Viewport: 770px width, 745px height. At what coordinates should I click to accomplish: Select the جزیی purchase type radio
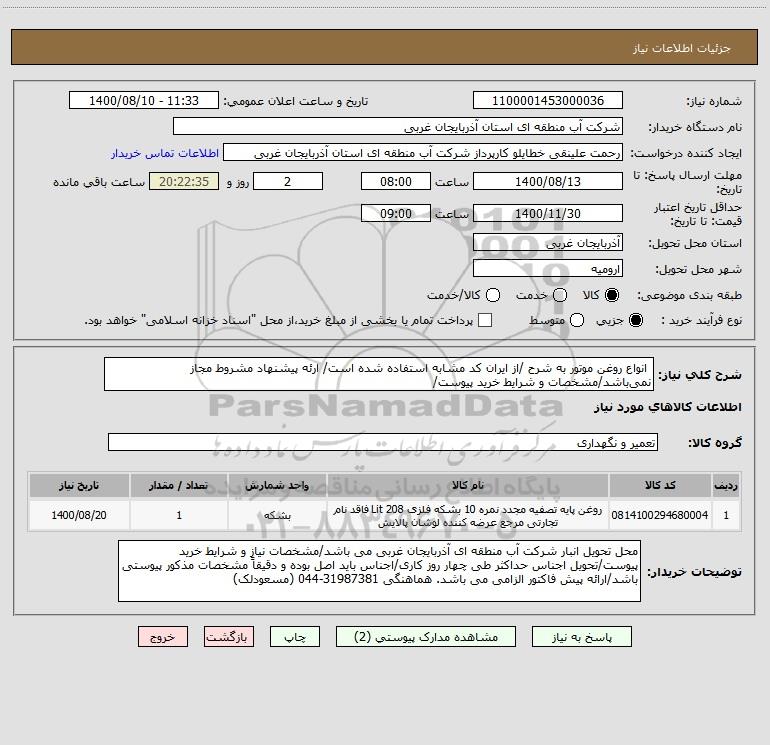pyautogui.click(x=636, y=320)
